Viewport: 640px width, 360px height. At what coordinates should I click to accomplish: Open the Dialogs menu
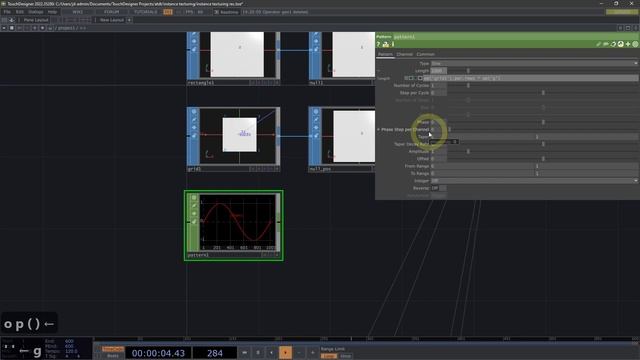36,12
